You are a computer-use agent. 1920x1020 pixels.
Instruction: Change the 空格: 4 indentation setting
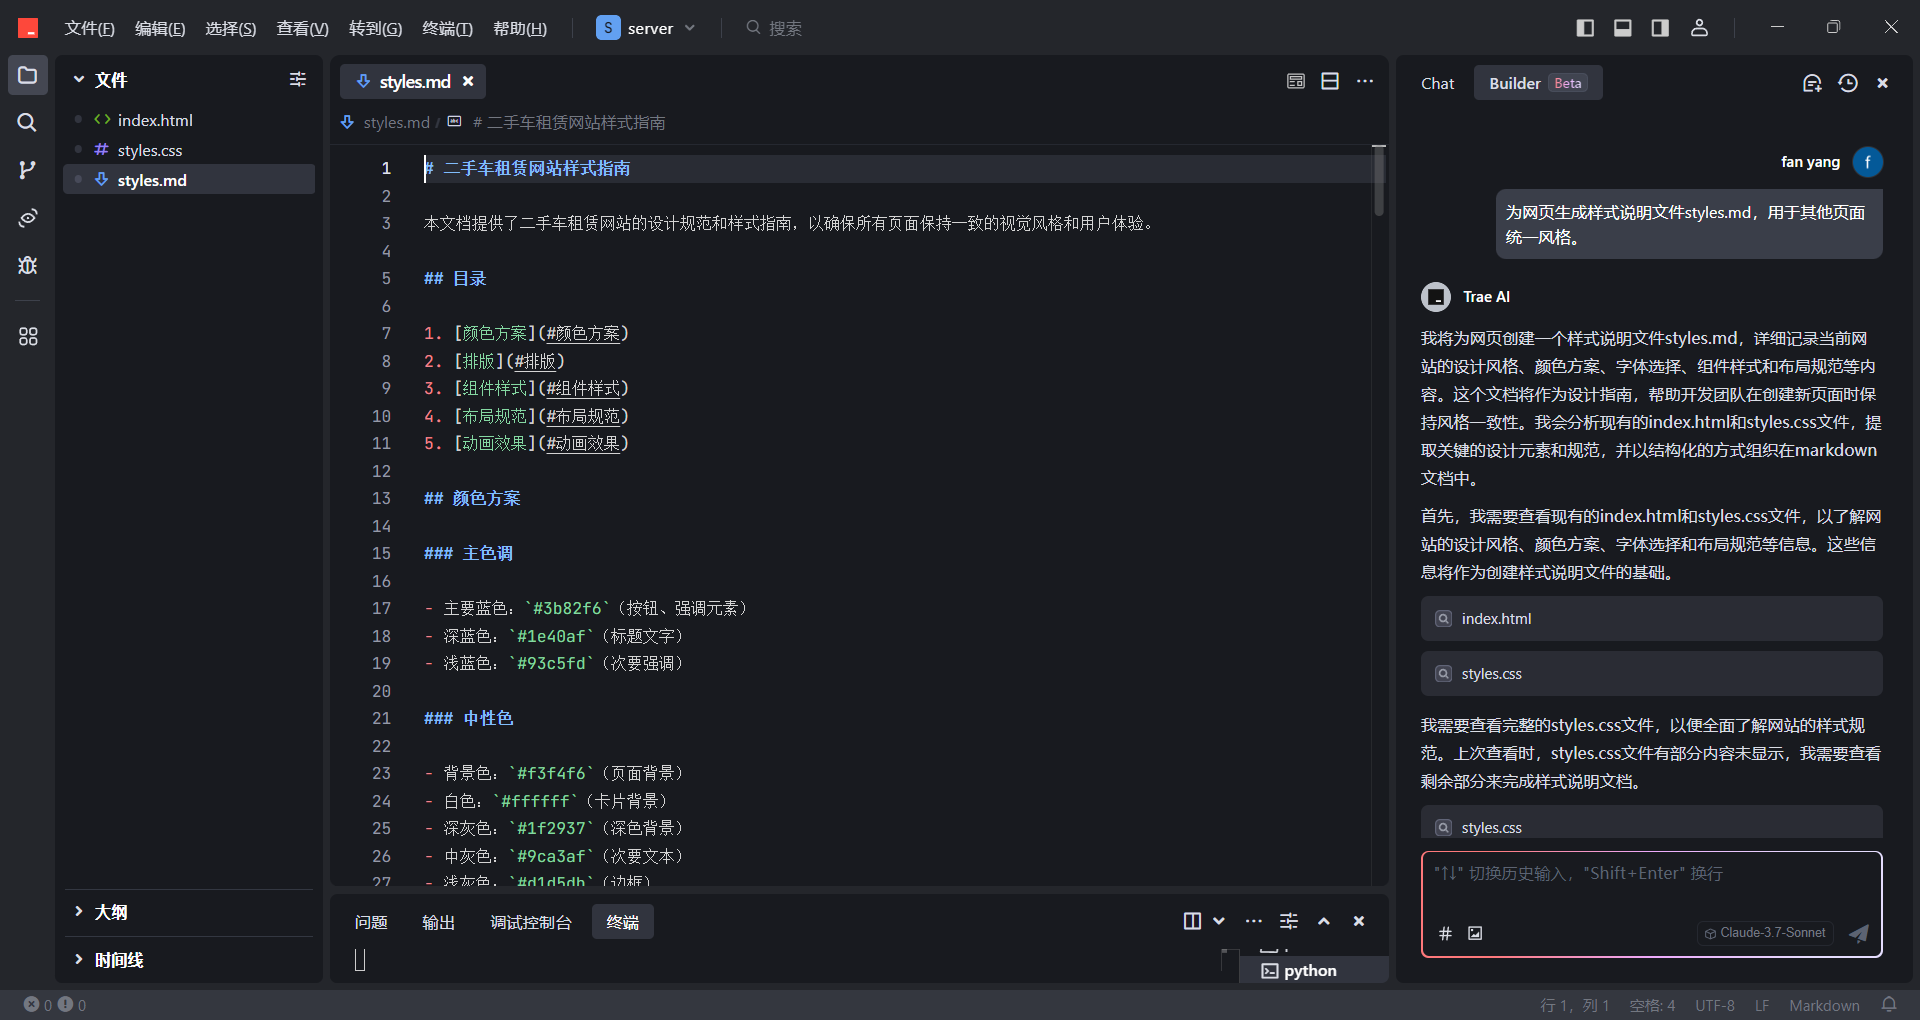pyautogui.click(x=1652, y=1005)
